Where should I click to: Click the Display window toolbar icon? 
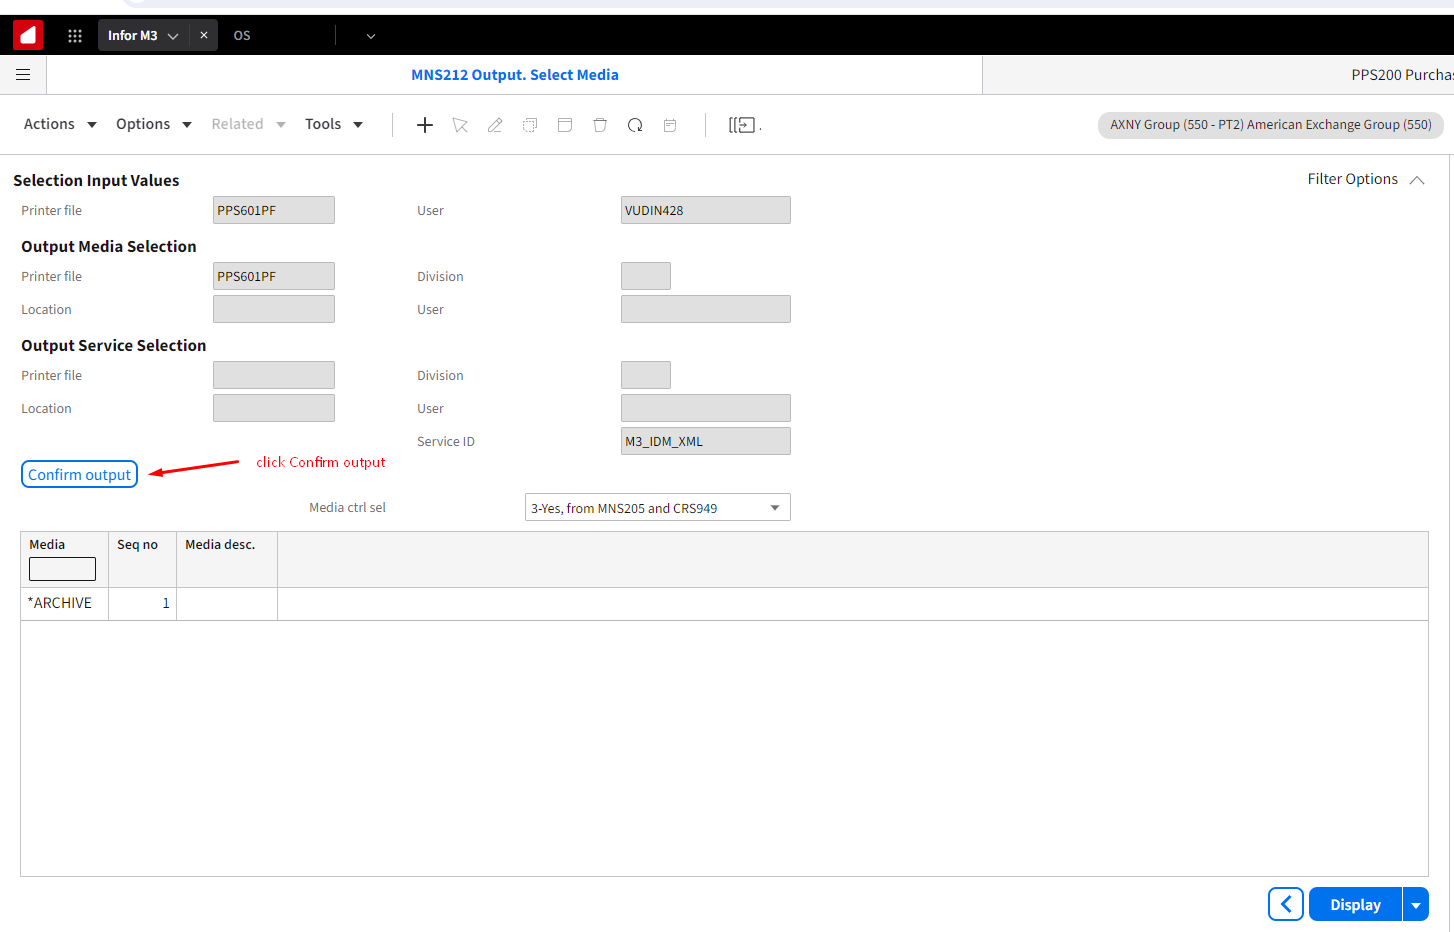click(x=565, y=125)
